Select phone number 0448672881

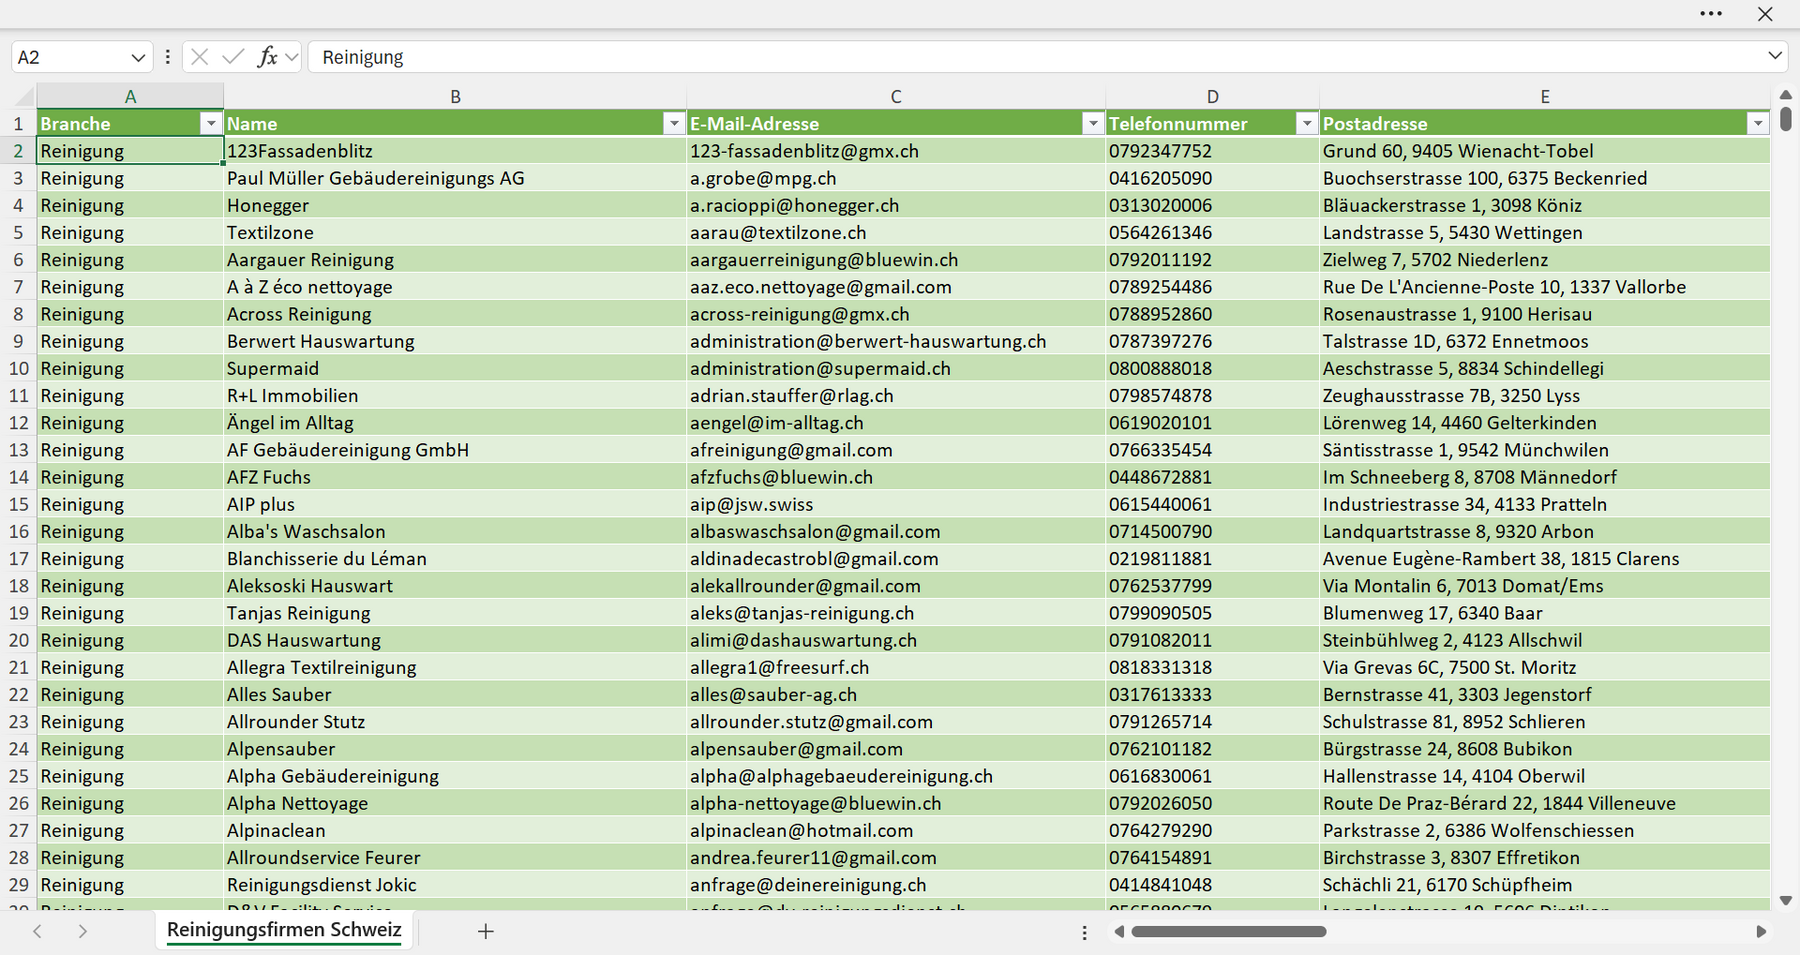(x=1212, y=477)
